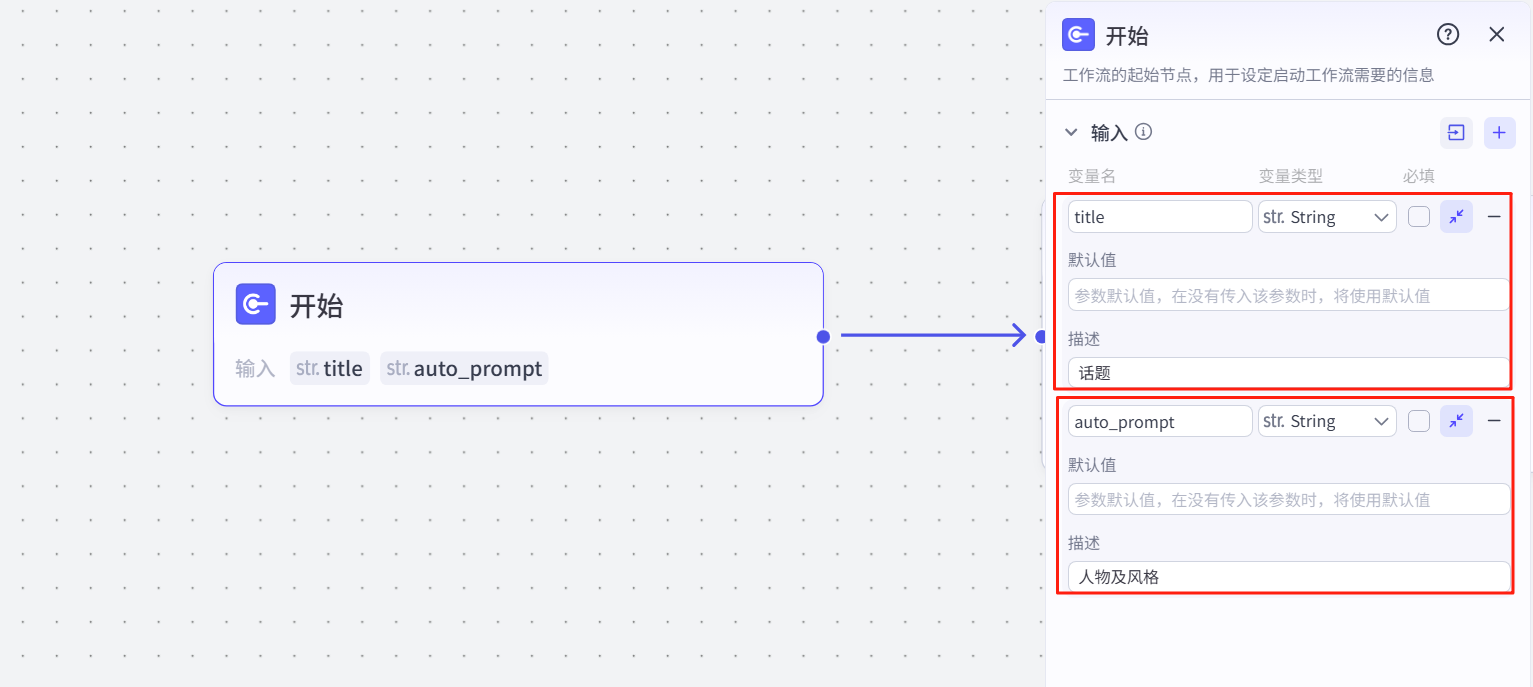Screen dimensions: 1533x687
Task: Click the help question mark icon
Action: (x=1448, y=35)
